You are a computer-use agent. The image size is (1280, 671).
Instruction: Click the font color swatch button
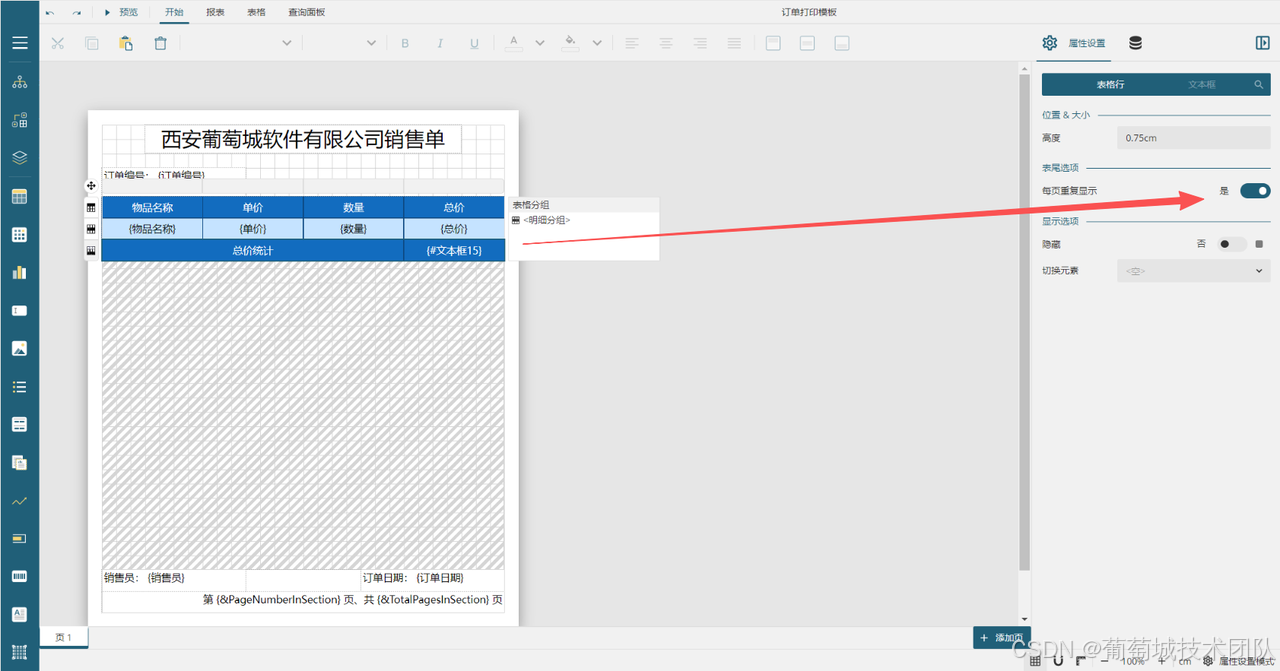point(514,43)
